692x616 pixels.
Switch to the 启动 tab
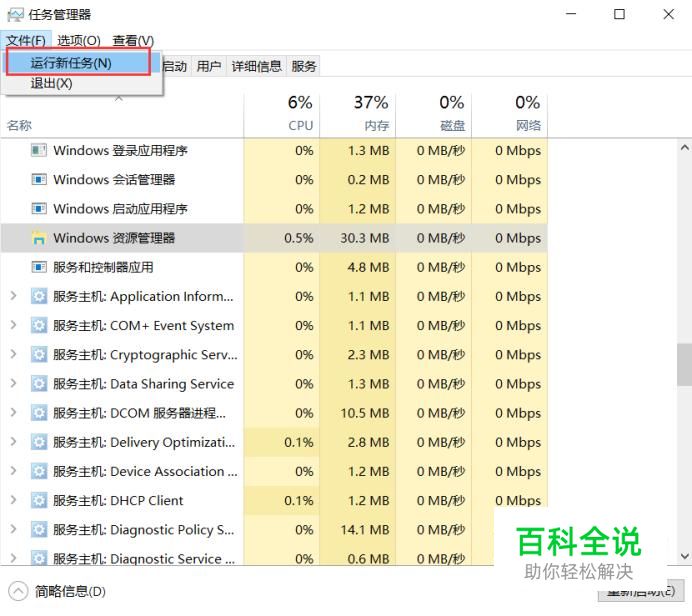176,66
